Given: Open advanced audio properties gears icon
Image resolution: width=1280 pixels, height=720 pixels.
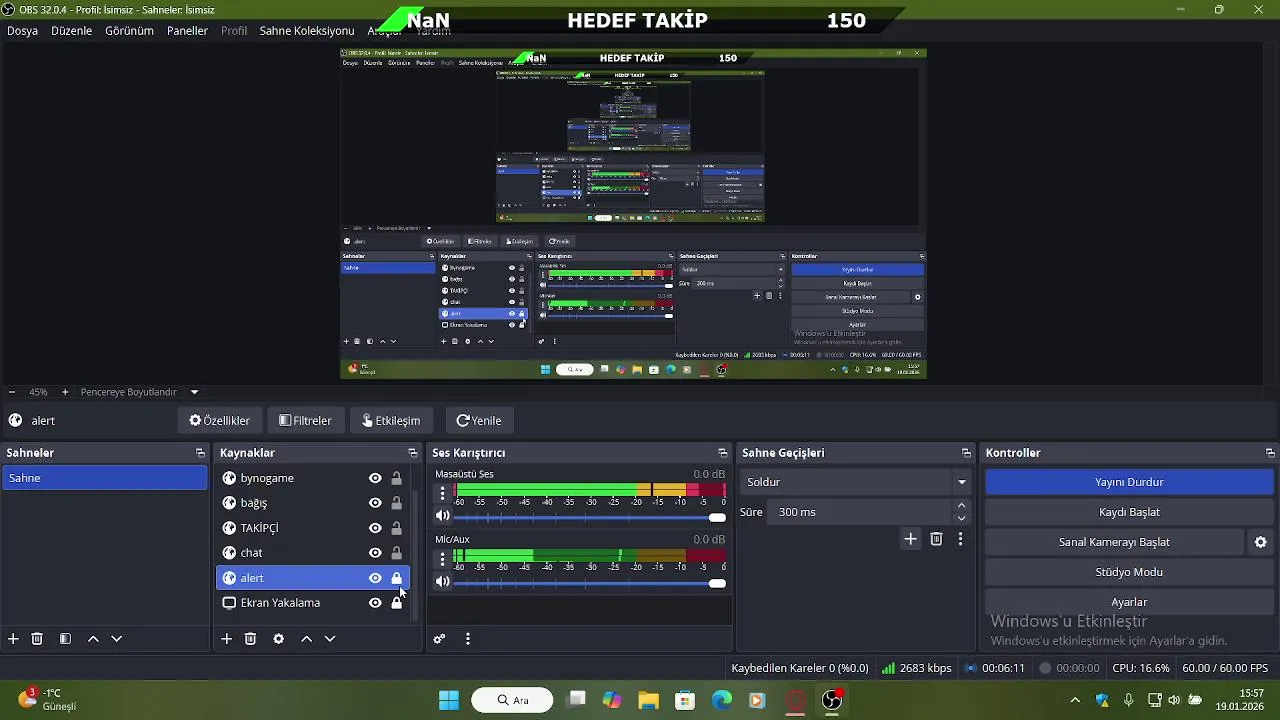Looking at the screenshot, I should click(x=439, y=639).
